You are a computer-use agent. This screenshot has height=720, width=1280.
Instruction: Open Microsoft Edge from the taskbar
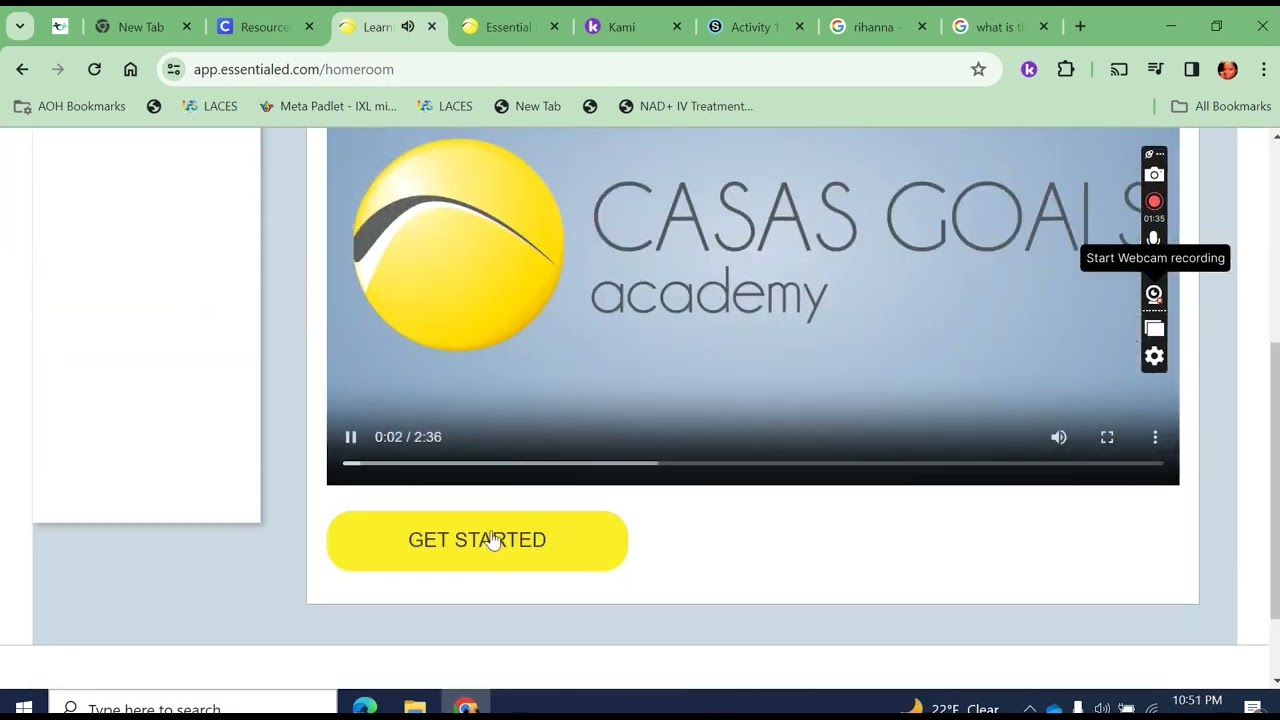[x=365, y=708]
